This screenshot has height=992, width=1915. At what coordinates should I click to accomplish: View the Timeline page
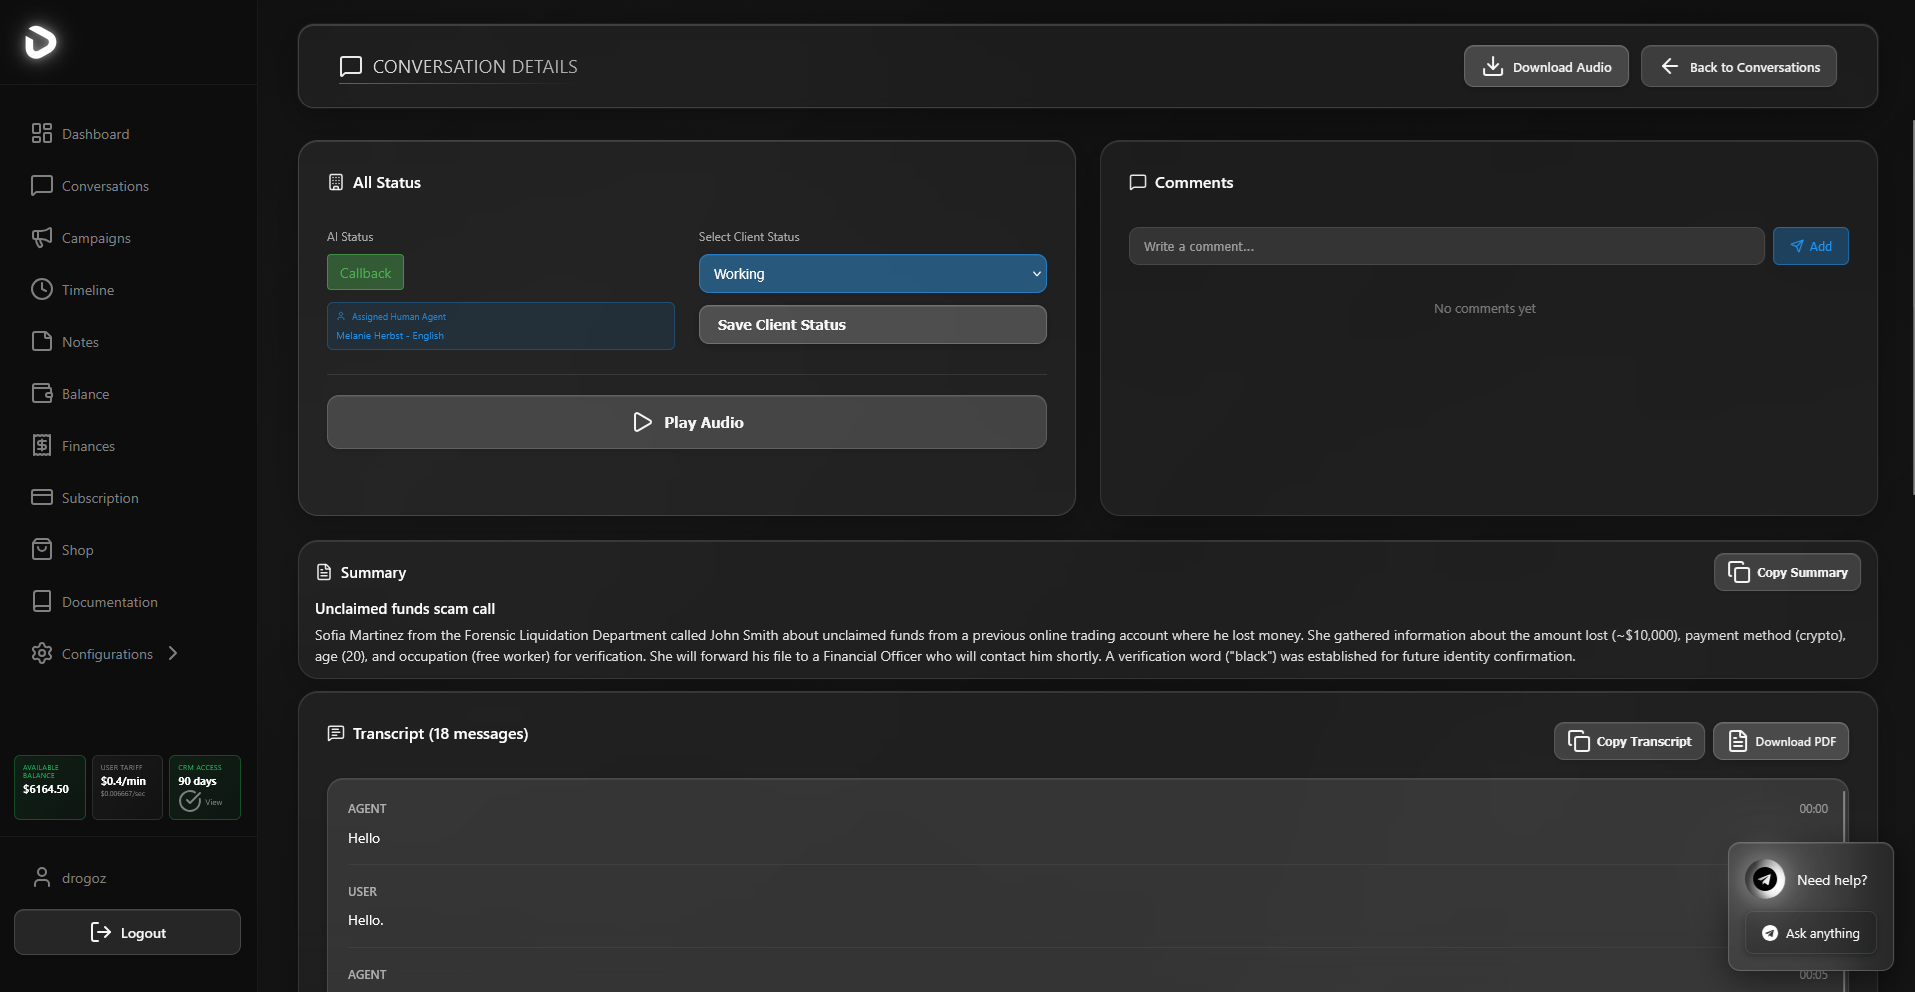pyautogui.click(x=87, y=290)
